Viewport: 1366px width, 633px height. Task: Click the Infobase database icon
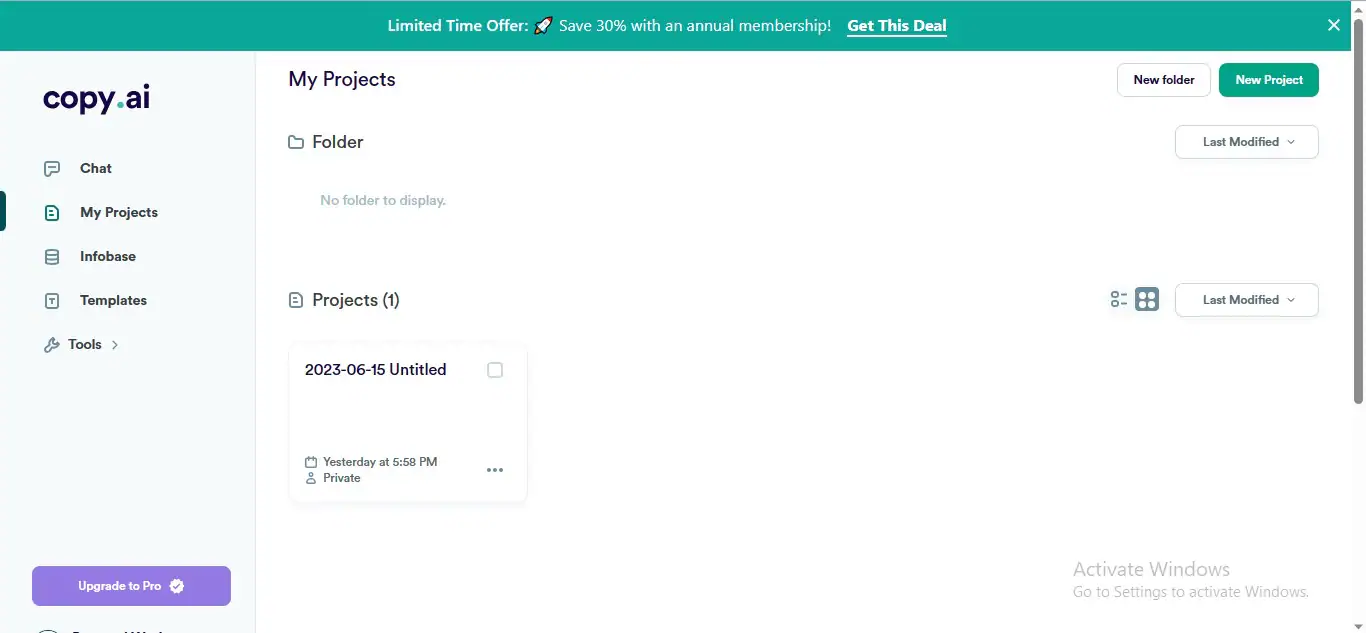[52, 257]
